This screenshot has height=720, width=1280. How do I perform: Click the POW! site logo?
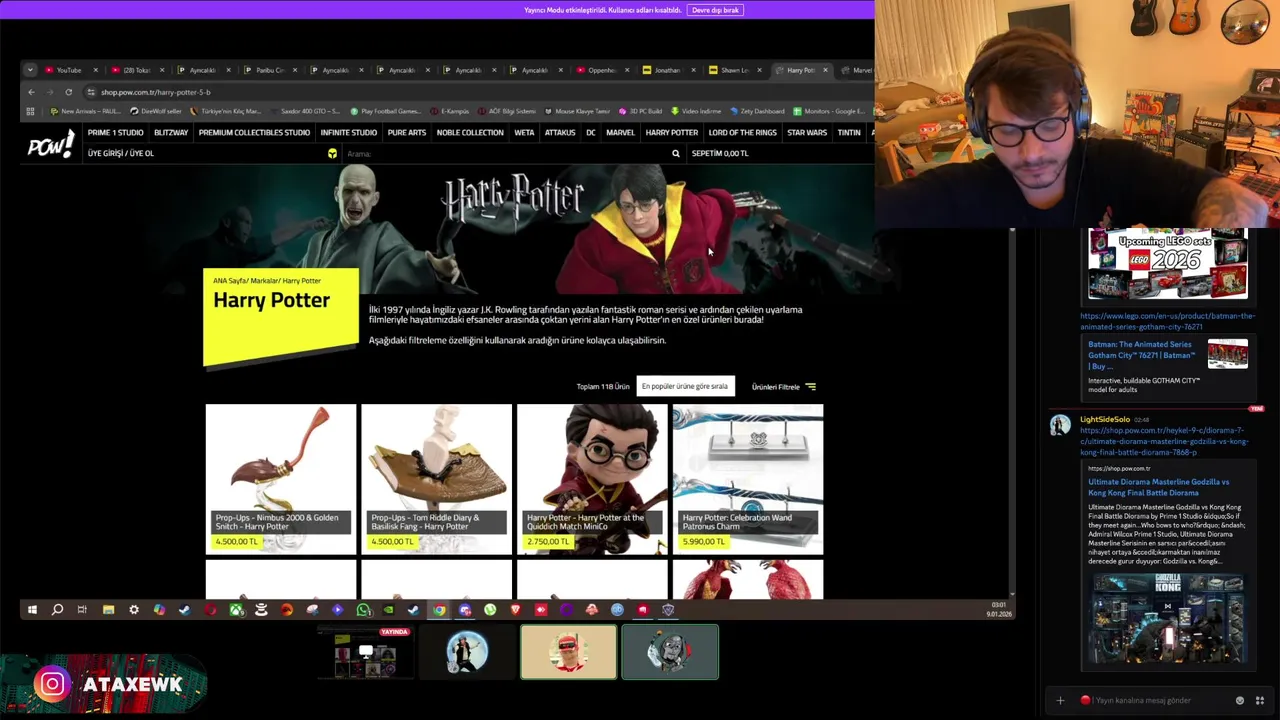point(51,146)
